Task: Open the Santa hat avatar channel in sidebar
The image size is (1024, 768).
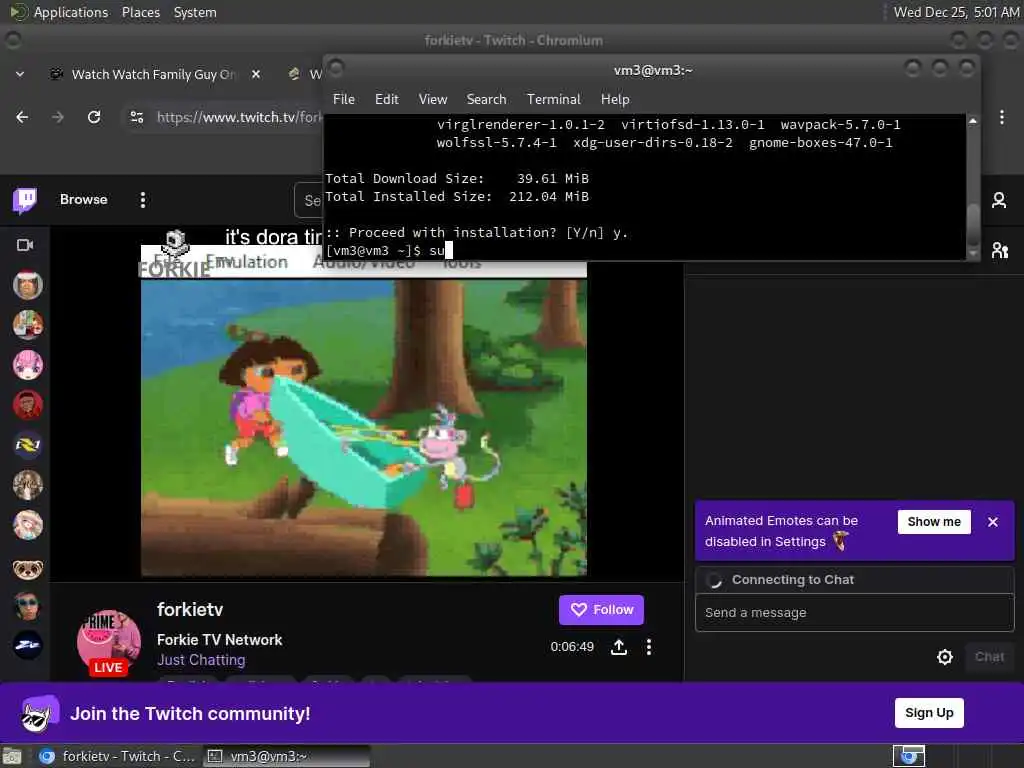Action: point(27,285)
